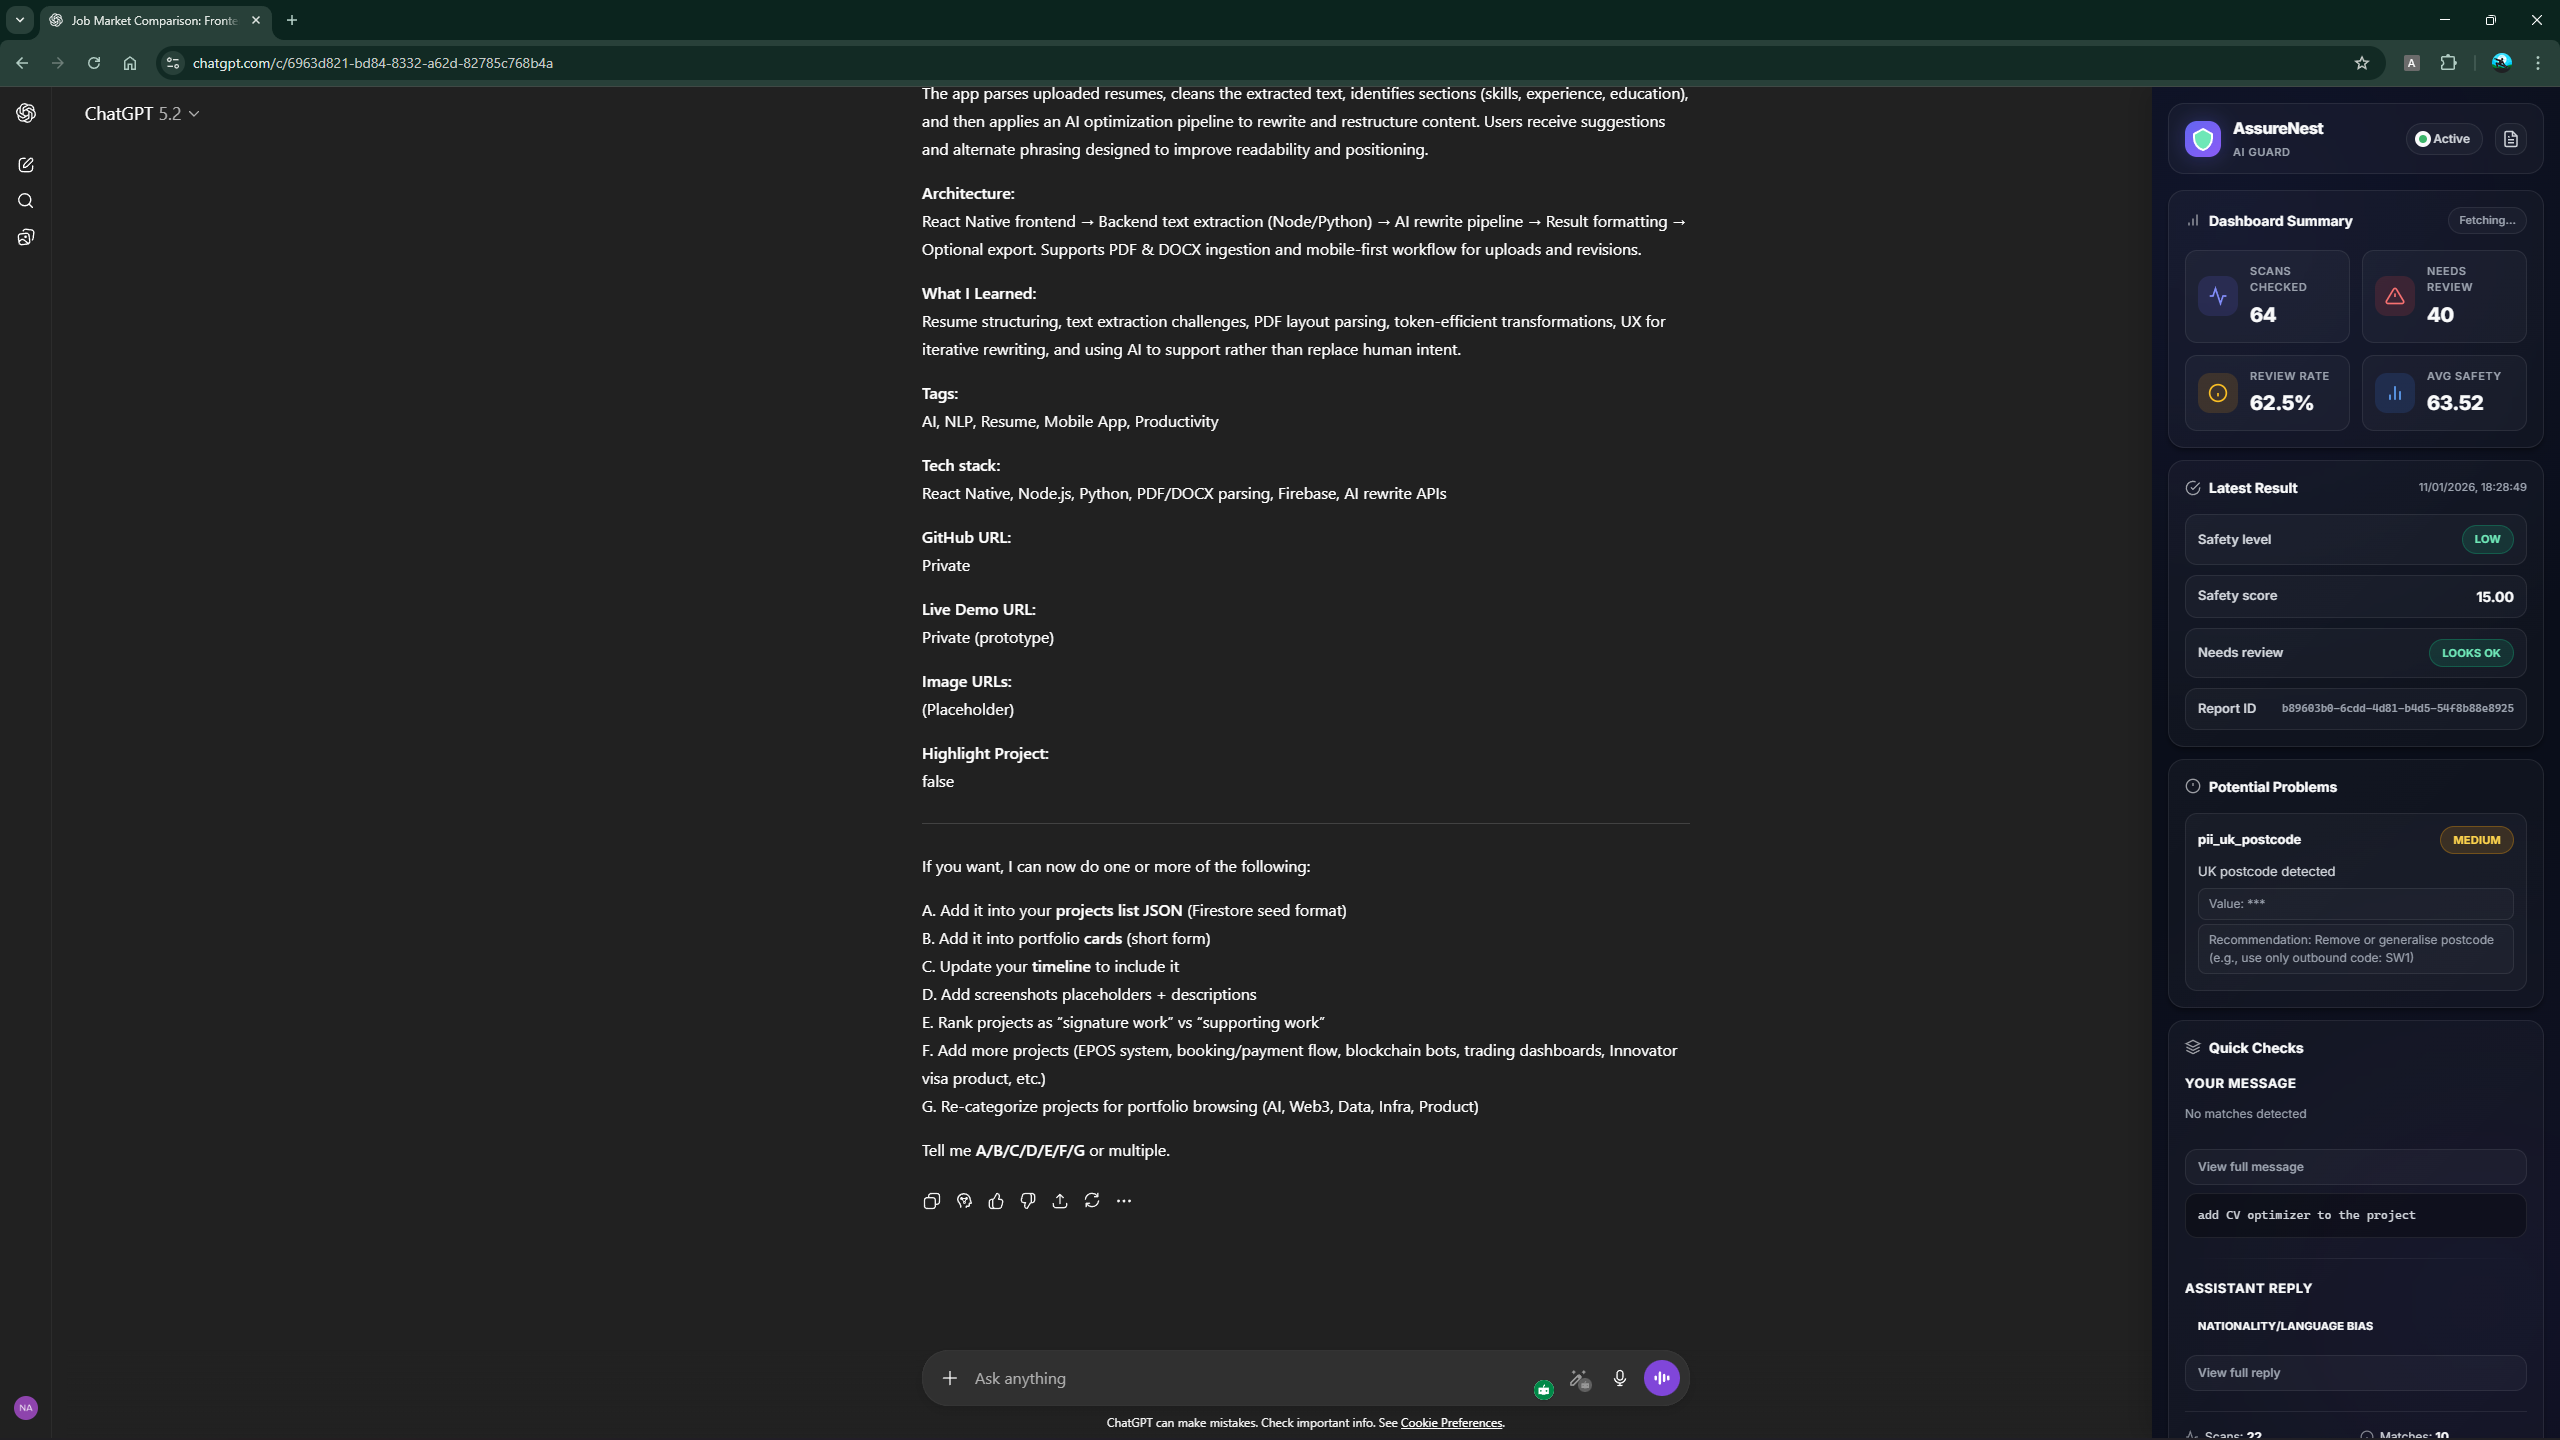Share the response via share icon
Viewport: 2560px width, 1440px height.
click(1060, 1201)
